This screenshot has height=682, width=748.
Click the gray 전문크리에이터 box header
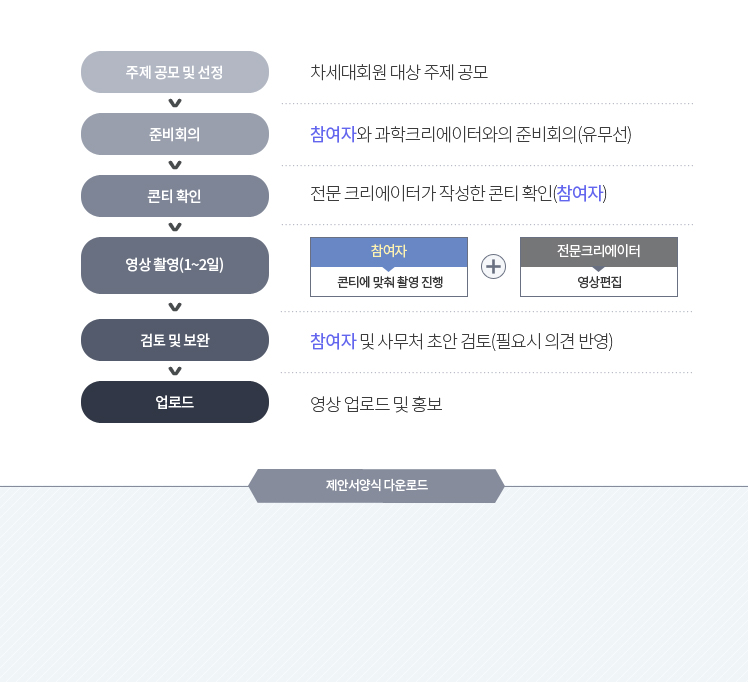point(599,251)
